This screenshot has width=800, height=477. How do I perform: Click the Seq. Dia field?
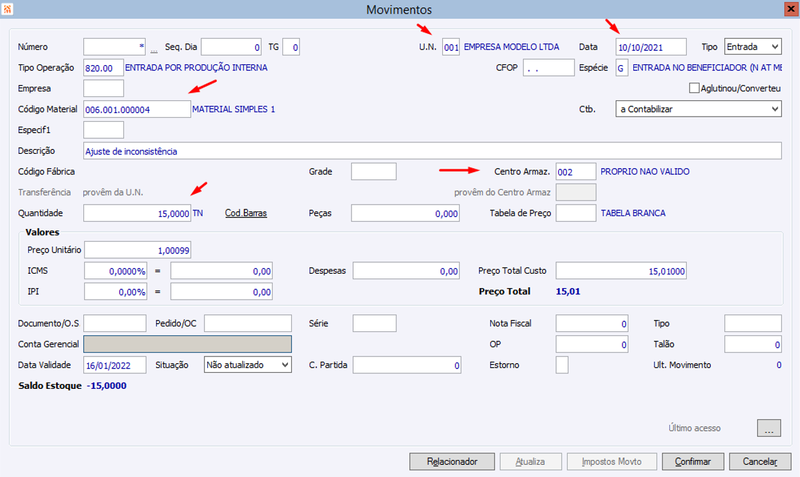pos(231,47)
